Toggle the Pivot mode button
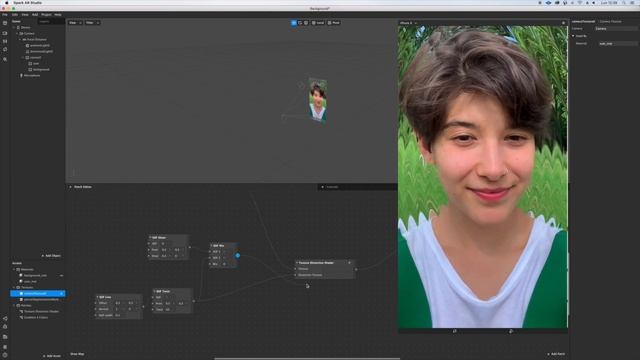Image resolution: width=640 pixels, height=360 pixels. pos(333,23)
